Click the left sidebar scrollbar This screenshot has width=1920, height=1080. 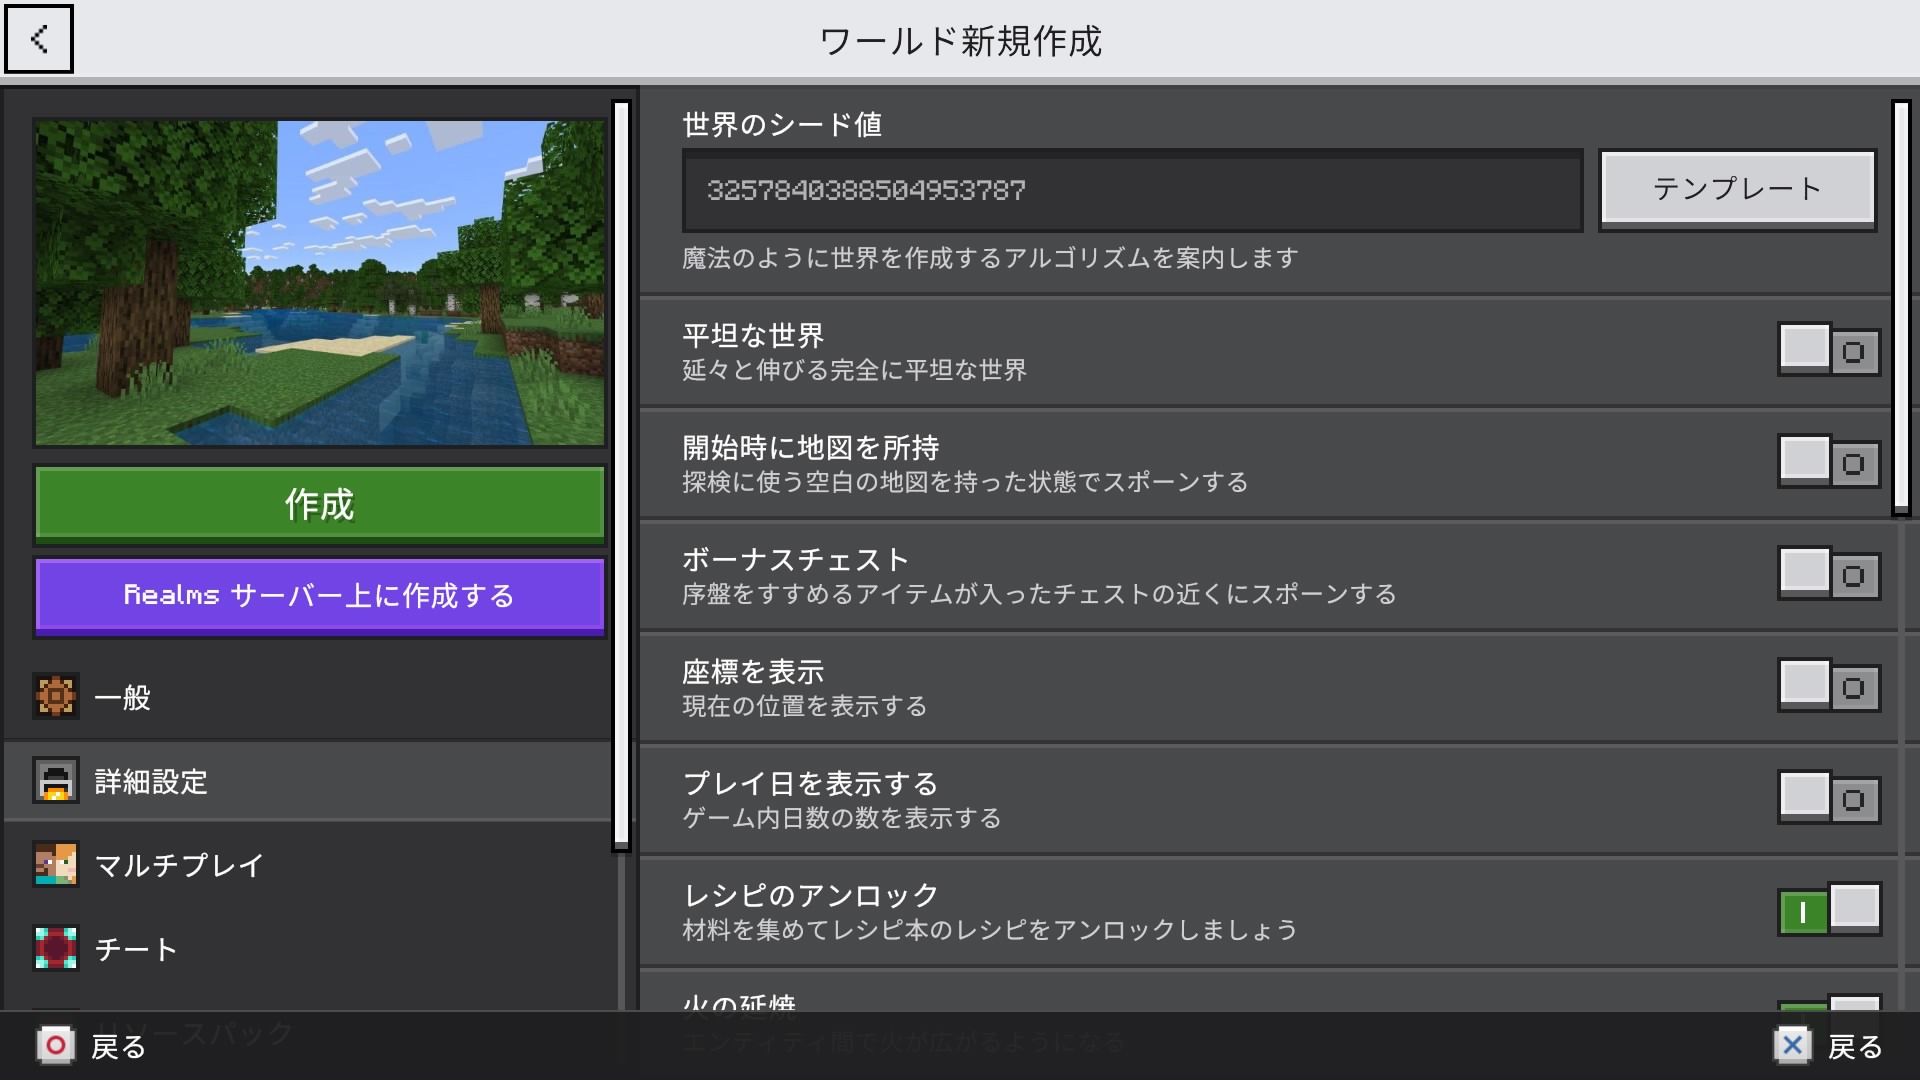621,476
